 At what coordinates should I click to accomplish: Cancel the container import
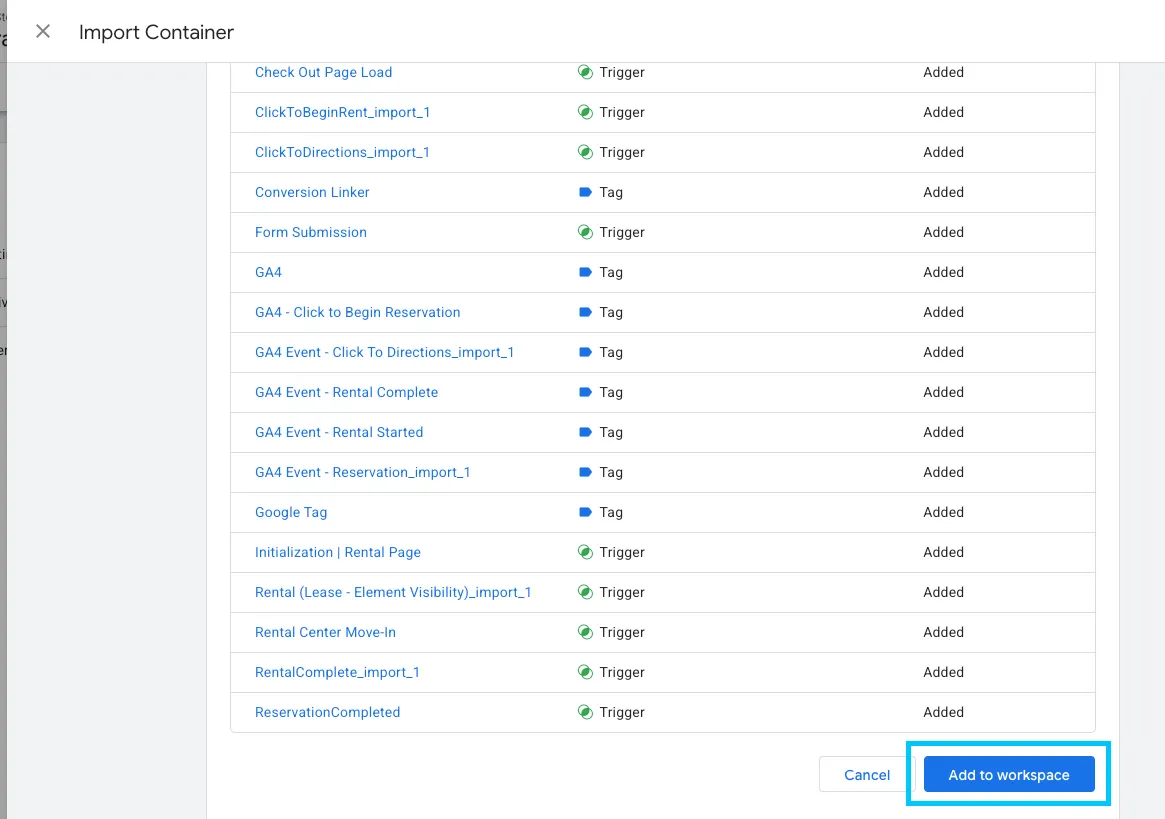(866, 774)
